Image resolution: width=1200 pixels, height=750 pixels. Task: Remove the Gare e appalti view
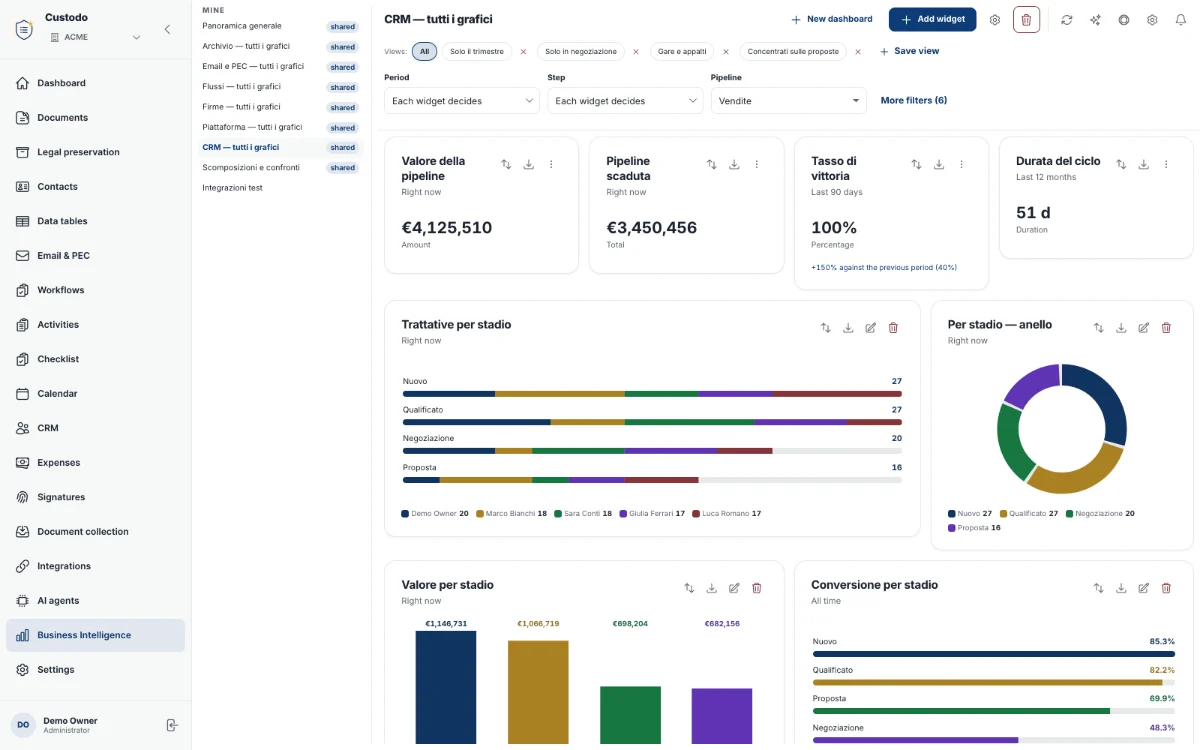(726, 51)
